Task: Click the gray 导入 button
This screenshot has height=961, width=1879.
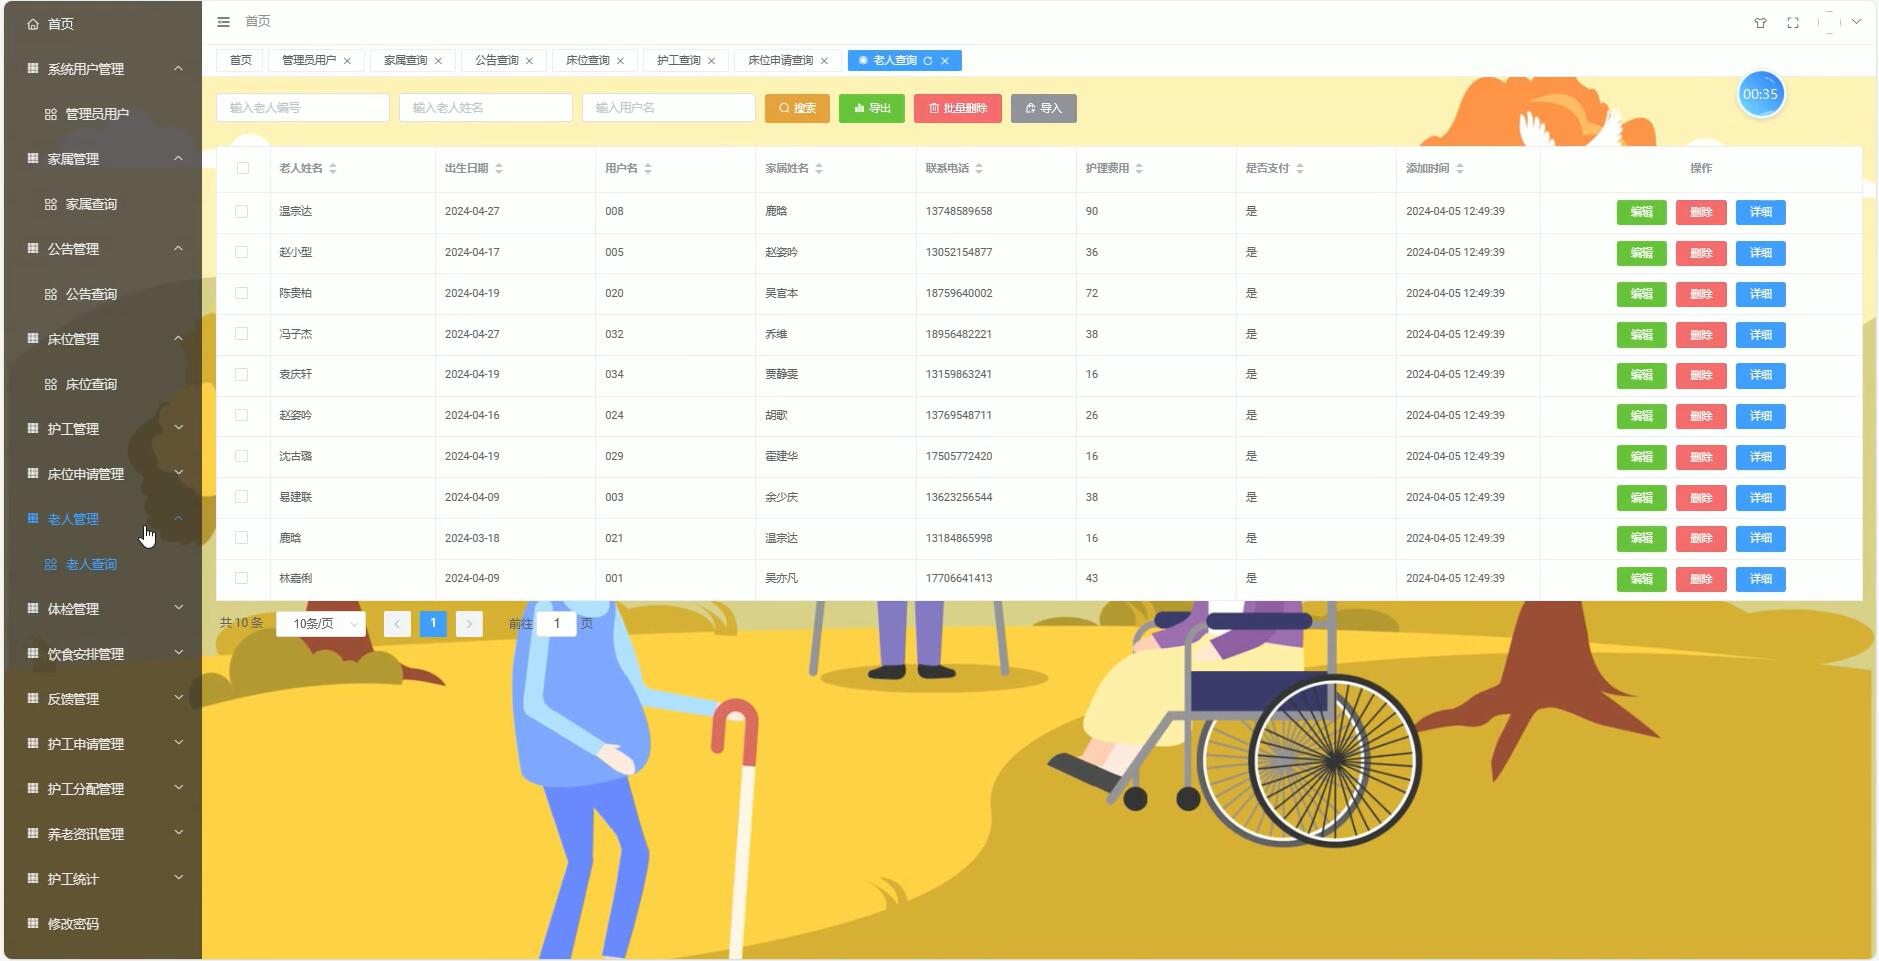Action: pos(1044,108)
